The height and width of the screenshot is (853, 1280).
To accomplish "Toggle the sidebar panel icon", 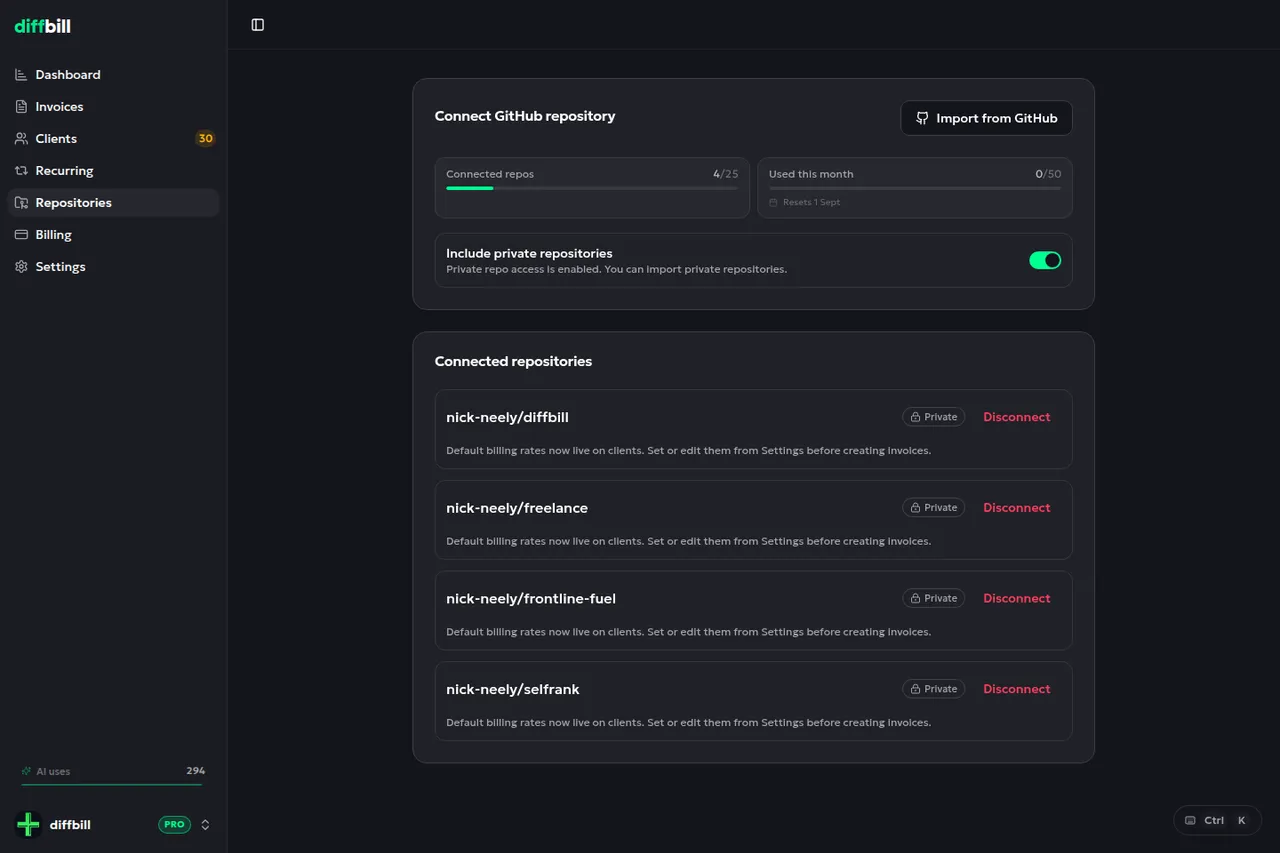I will pos(258,25).
